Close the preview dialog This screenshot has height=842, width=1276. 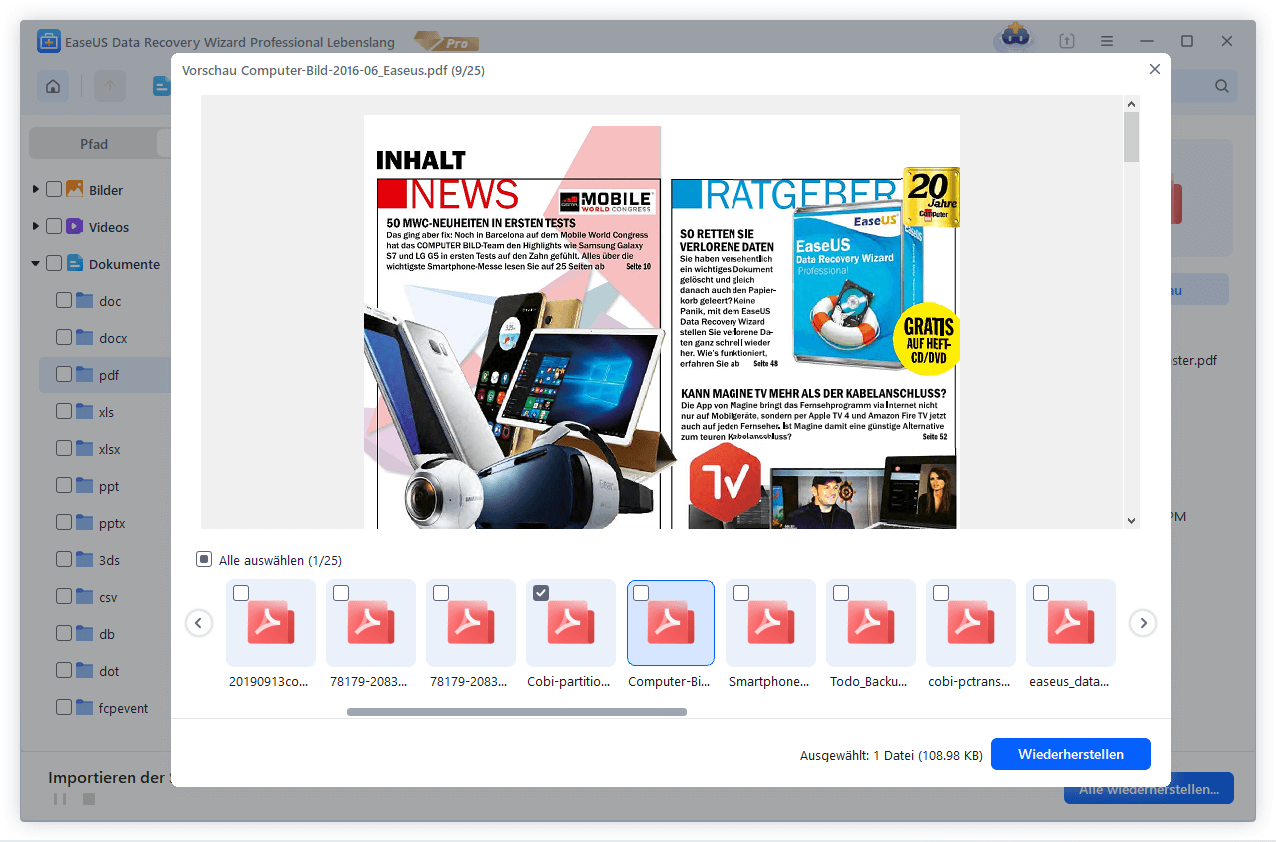(1155, 70)
